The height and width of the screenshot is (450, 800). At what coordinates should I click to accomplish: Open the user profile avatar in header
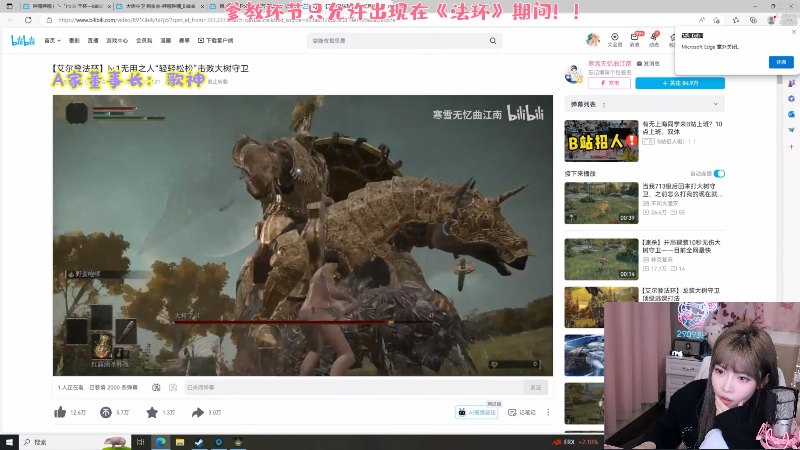[593, 39]
